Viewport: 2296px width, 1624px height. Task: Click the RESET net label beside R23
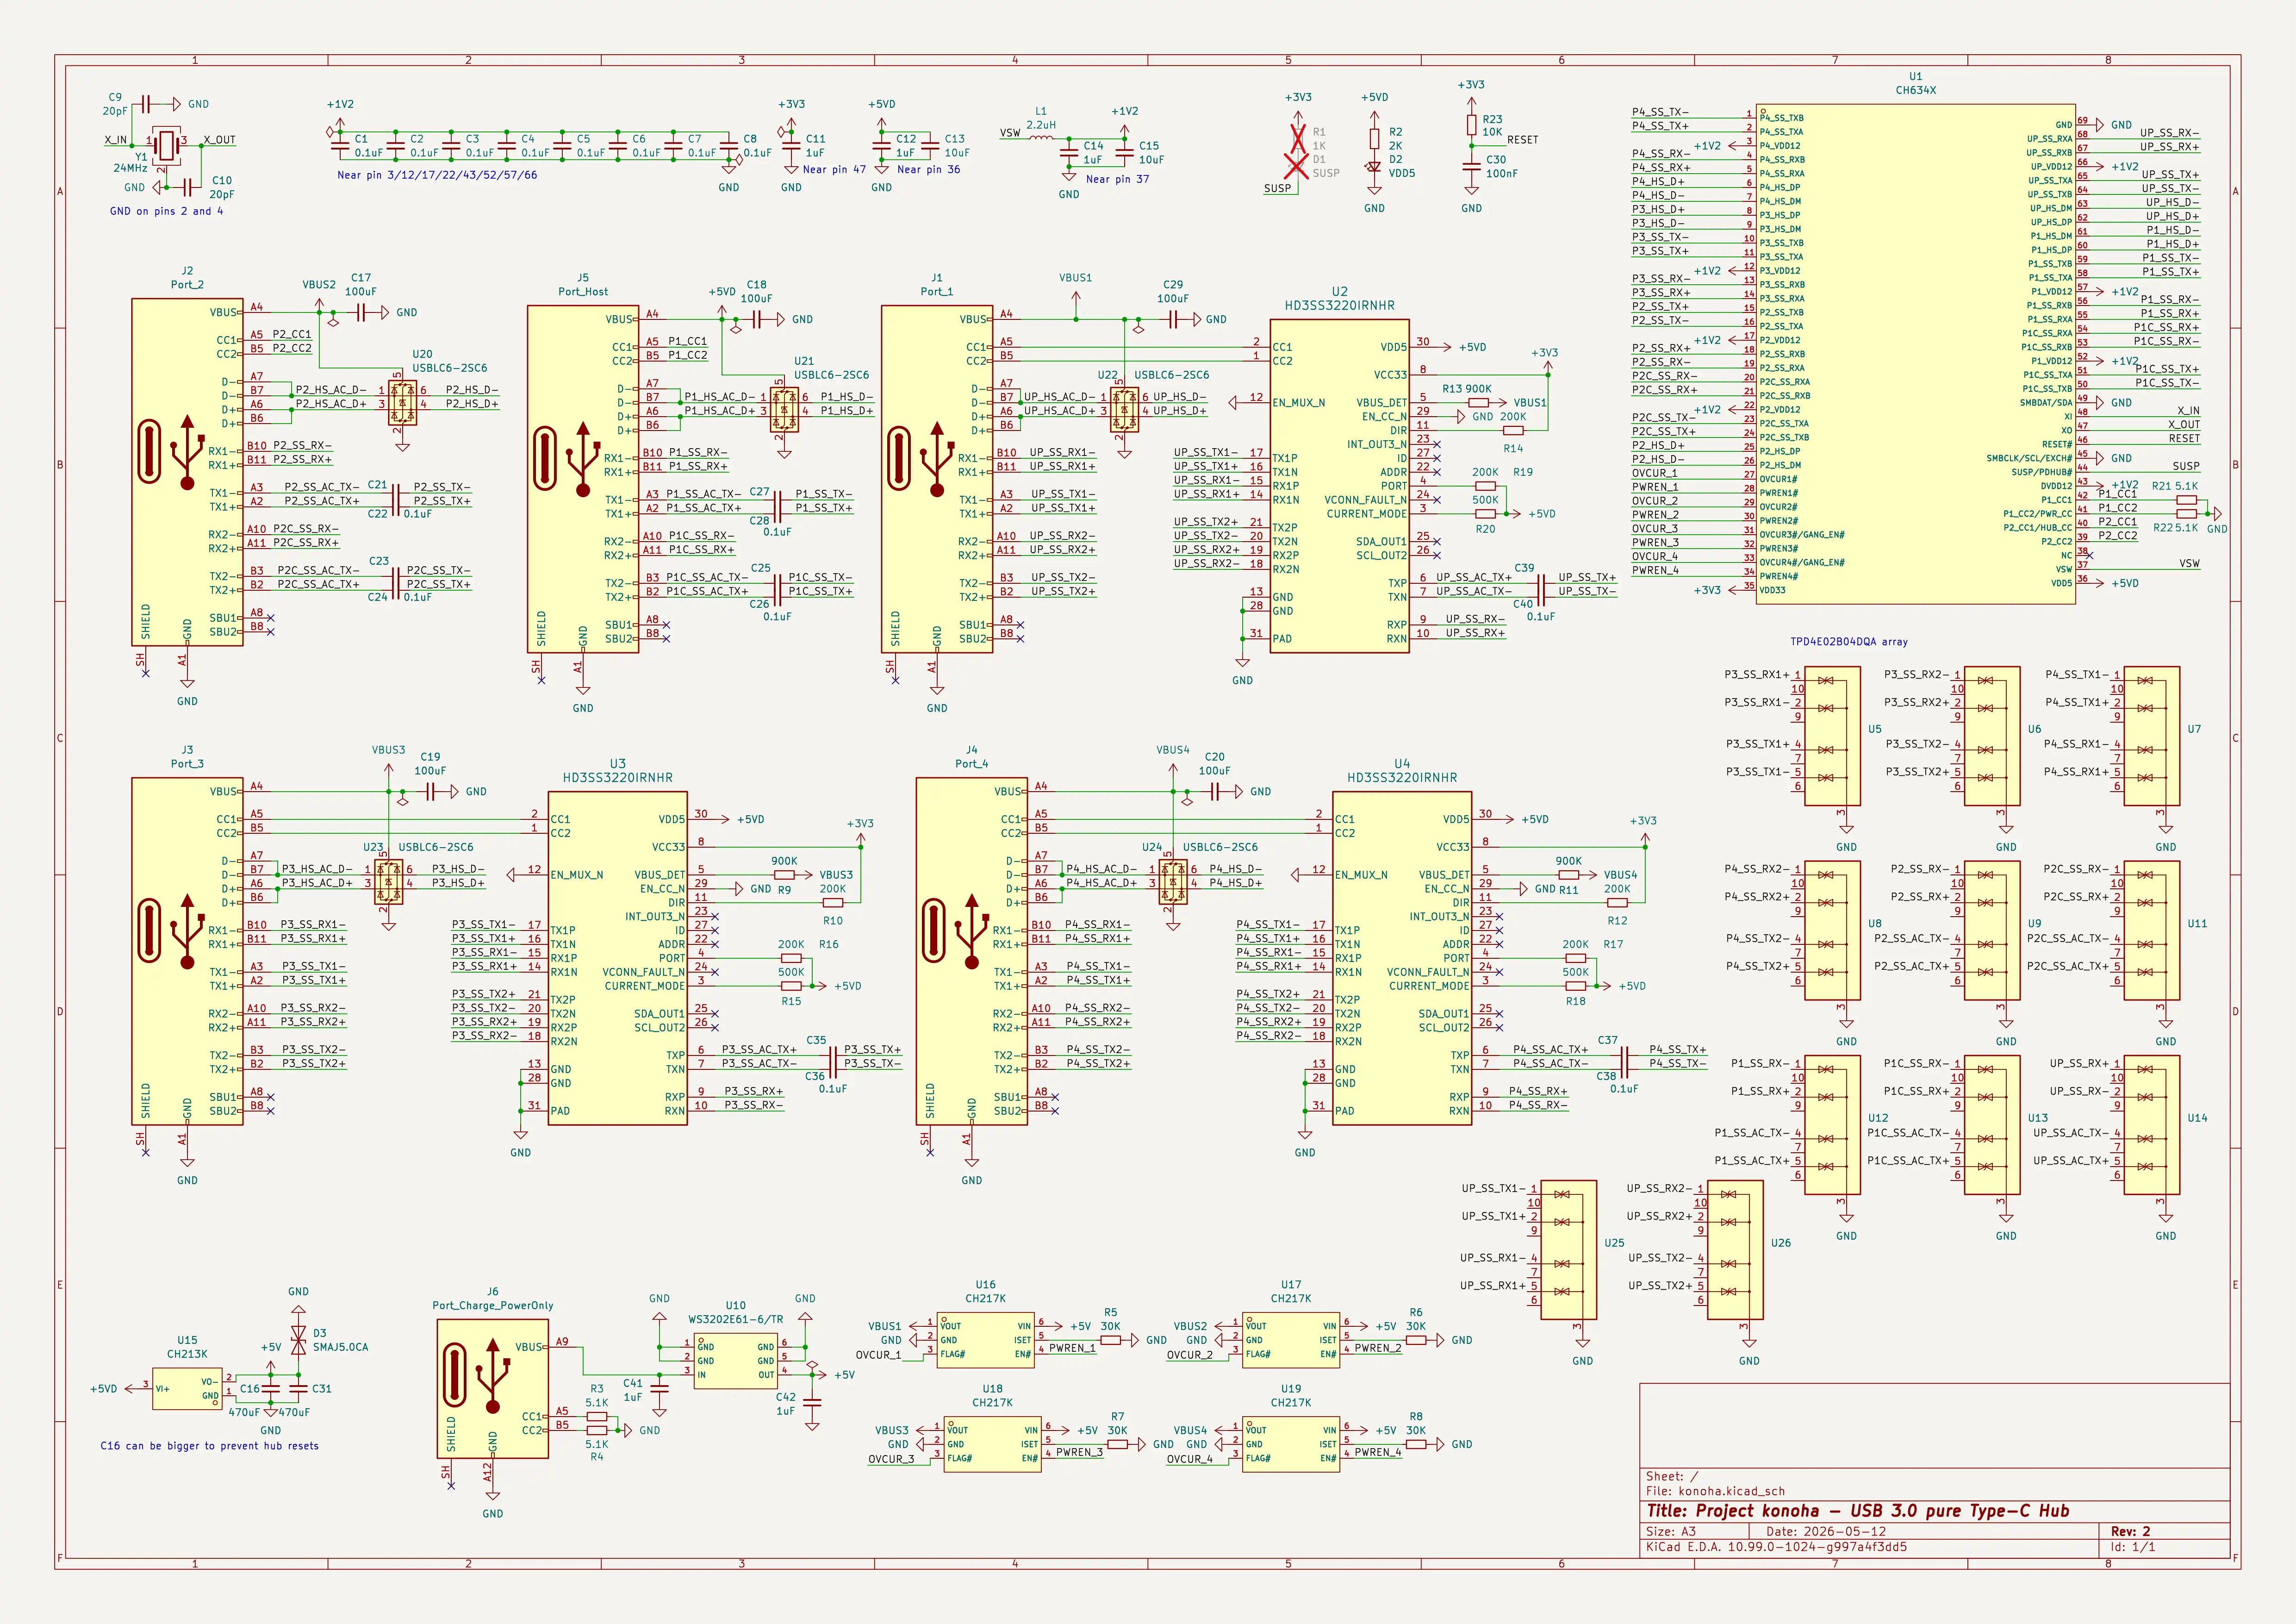(x=1522, y=140)
